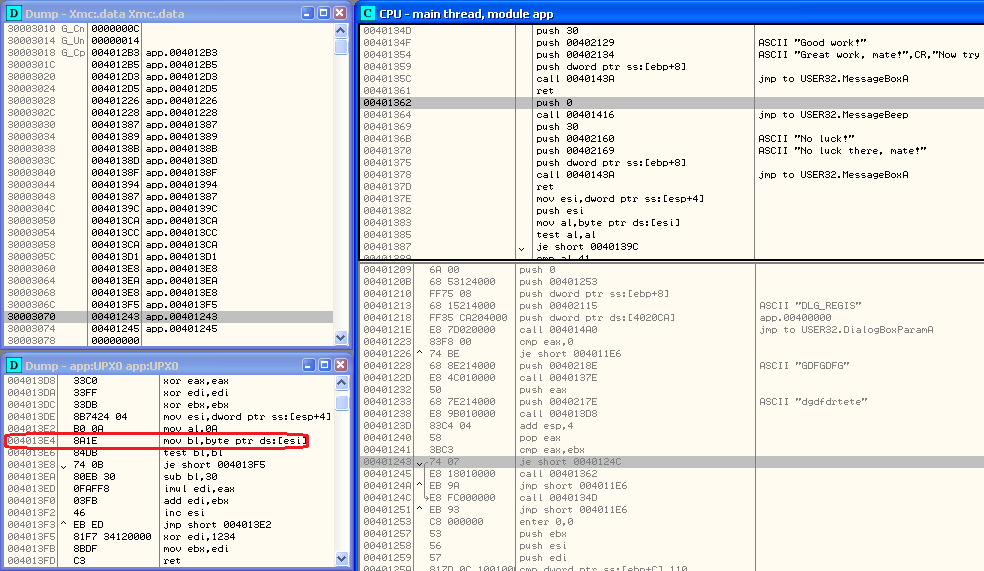Maximize the Dump Xmc:.data window
The image size is (984, 571).
(323, 13)
